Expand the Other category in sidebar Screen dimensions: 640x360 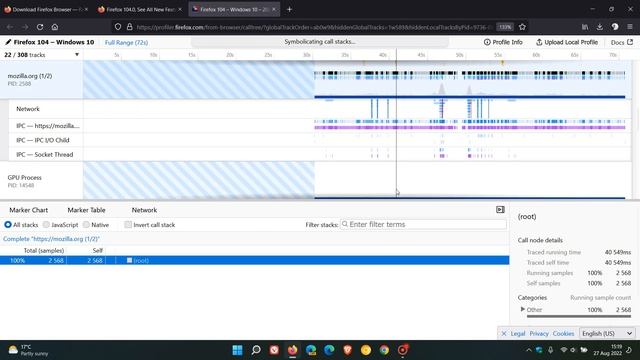522,309
